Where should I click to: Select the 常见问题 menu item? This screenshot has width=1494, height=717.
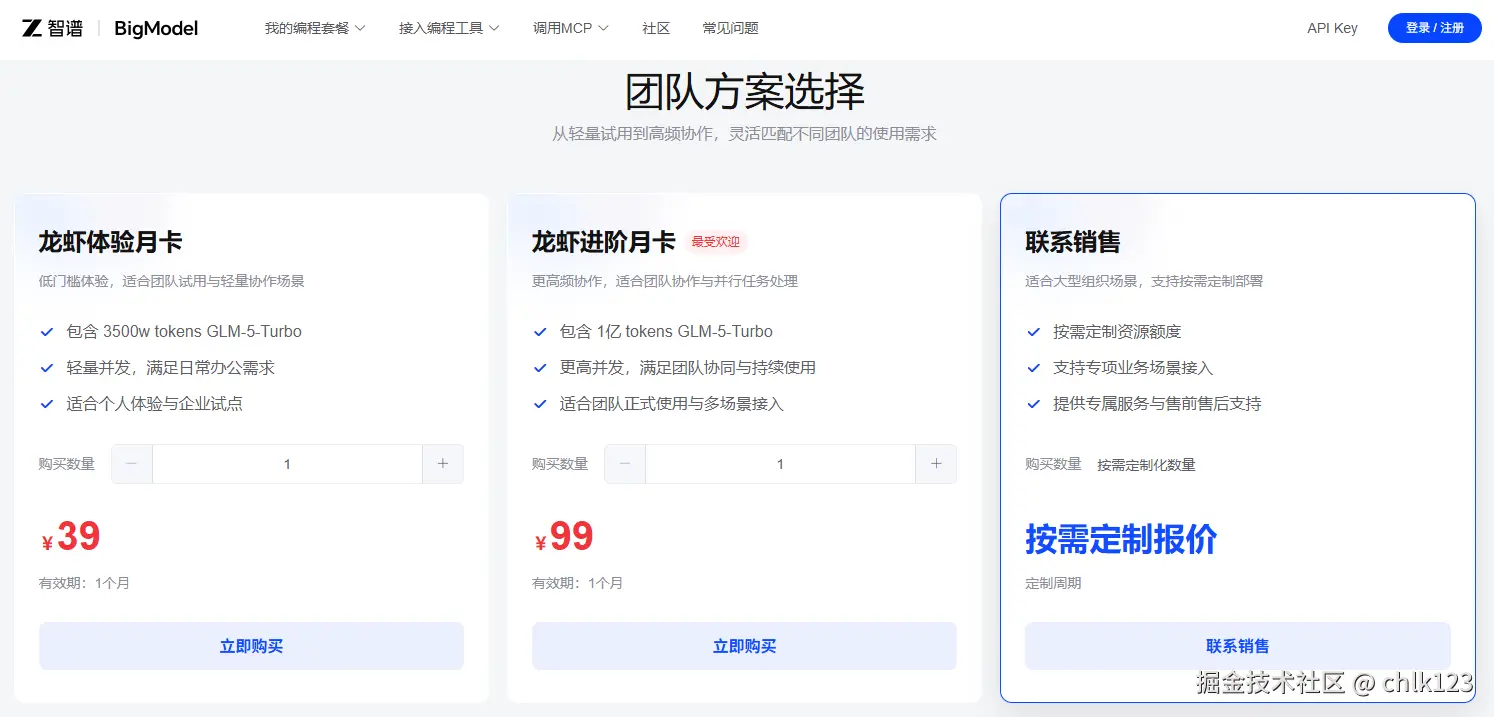click(x=731, y=28)
